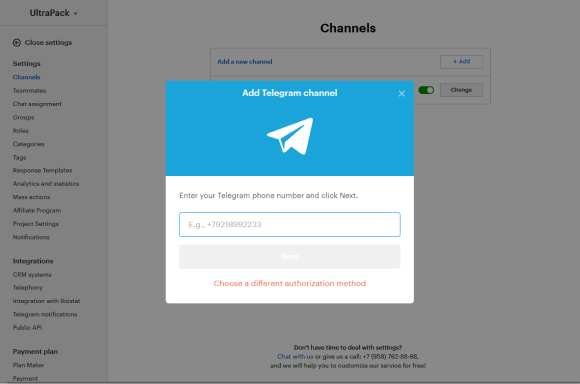Close the Add Telegram channel dialog
Viewport: 580px width, 384px height.
[401, 94]
